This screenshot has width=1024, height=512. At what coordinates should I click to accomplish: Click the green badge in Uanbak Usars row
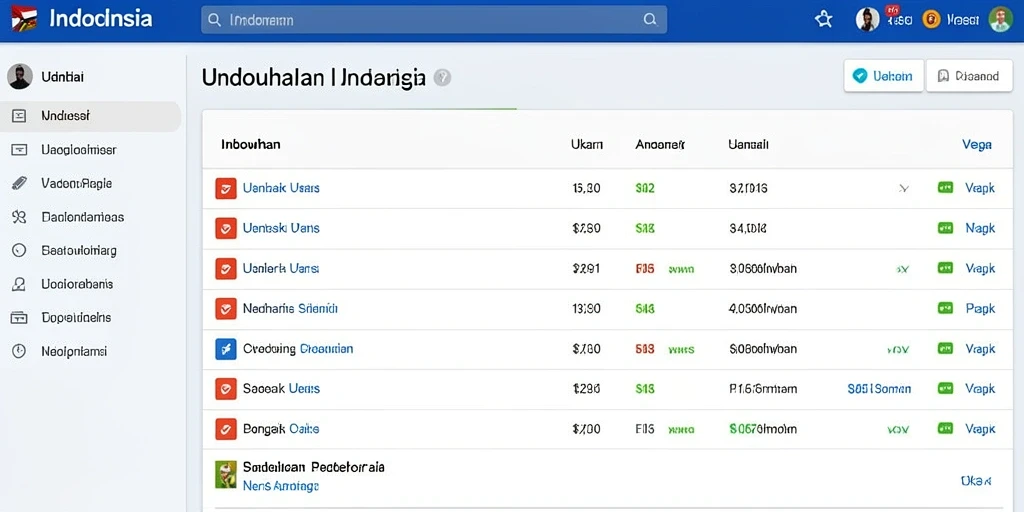[945, 188]
